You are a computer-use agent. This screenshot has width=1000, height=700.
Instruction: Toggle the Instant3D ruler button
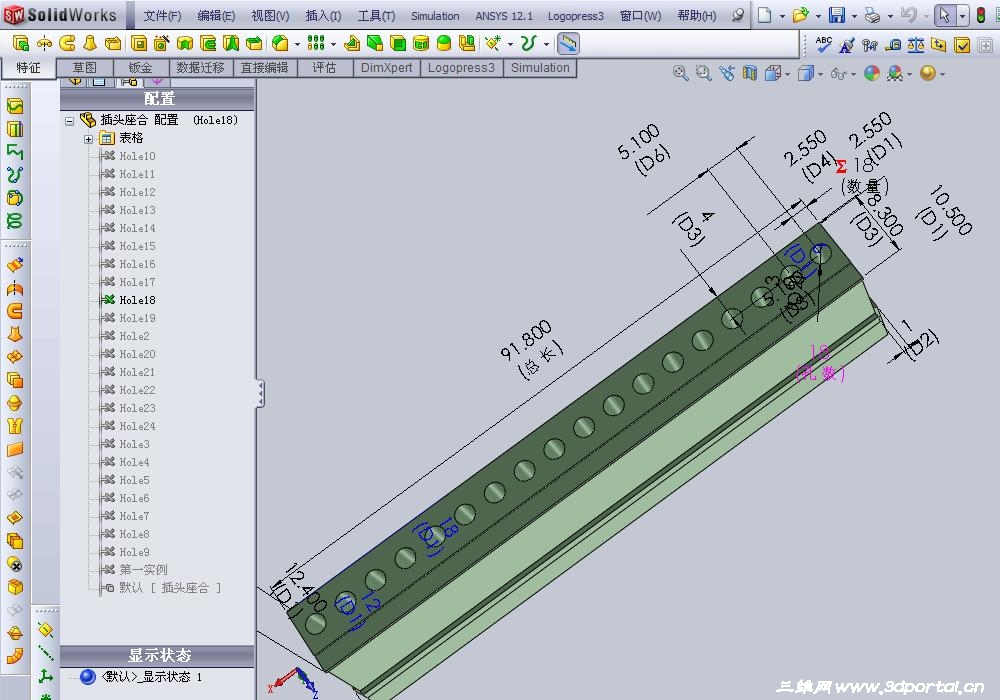(568, 43)
